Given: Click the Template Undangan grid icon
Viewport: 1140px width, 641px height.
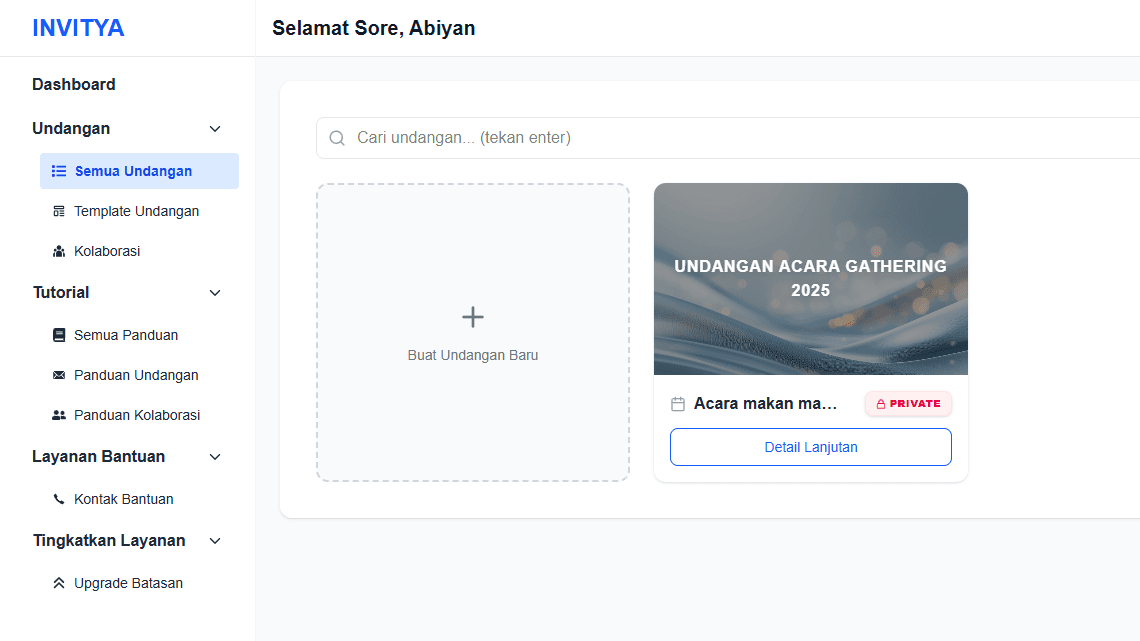Looking at the screenshot, I should (58, 211).
